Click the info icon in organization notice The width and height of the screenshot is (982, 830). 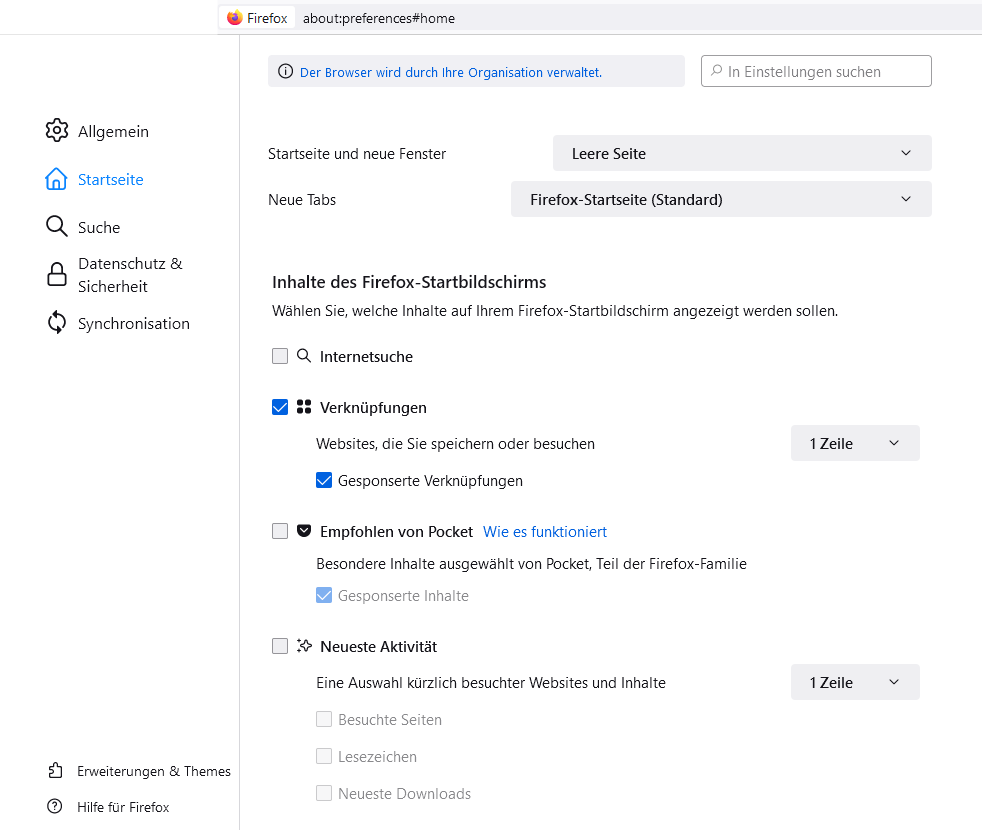286,72
